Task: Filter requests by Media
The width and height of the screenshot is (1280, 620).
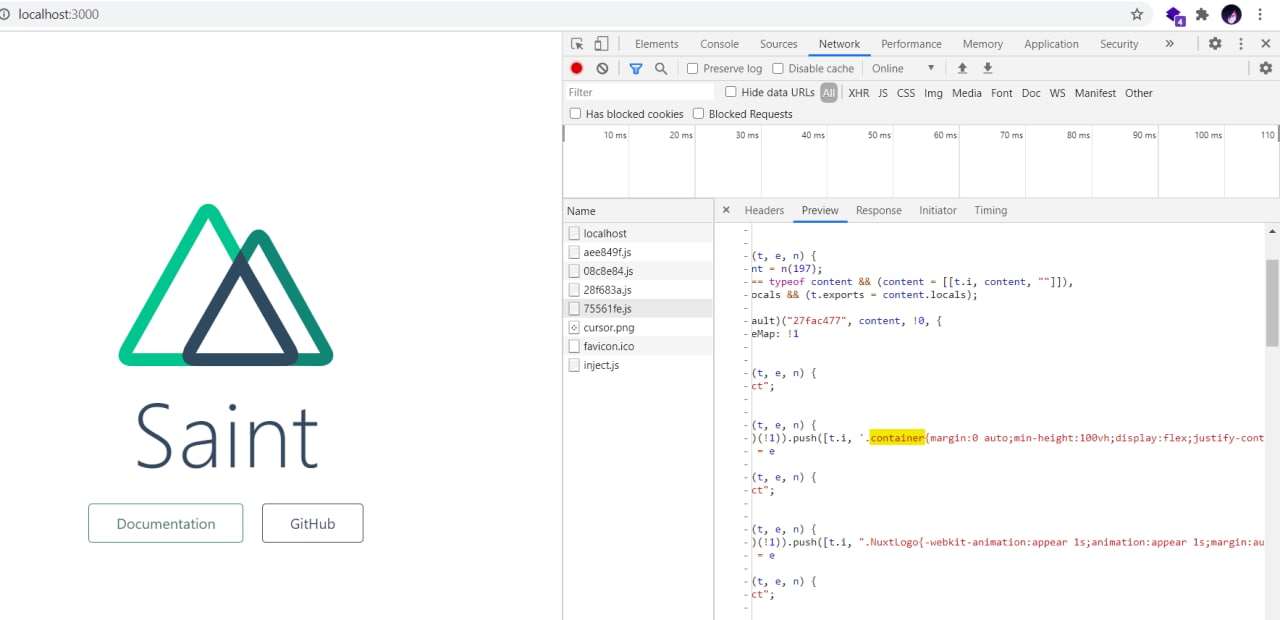Action: click(x=966, y=93)
